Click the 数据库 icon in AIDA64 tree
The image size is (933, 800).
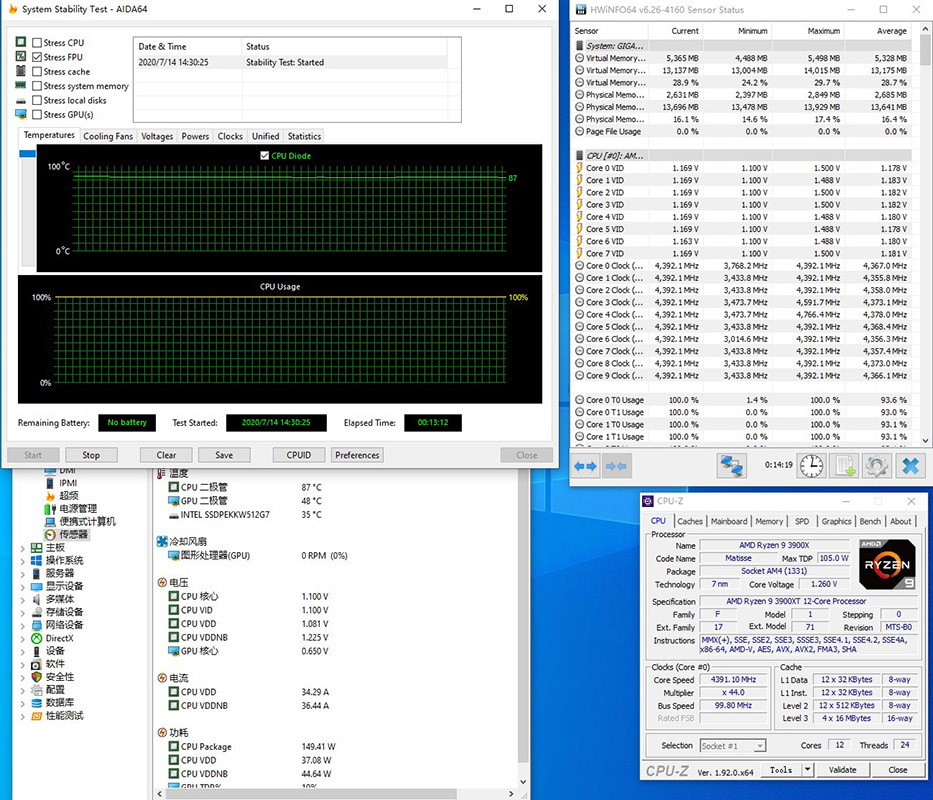tap(36, 702)
